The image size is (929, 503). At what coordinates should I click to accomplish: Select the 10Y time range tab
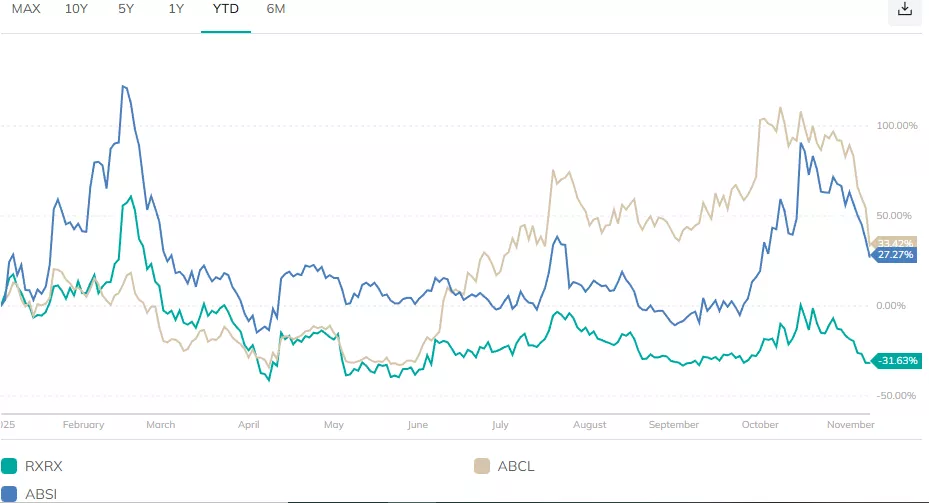tap(76, 9)
